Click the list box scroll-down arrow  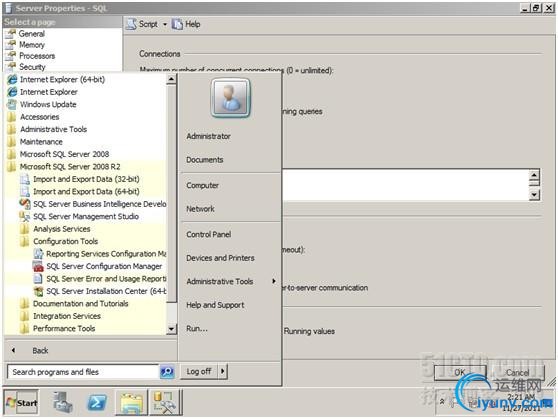(x=534, y=195)
